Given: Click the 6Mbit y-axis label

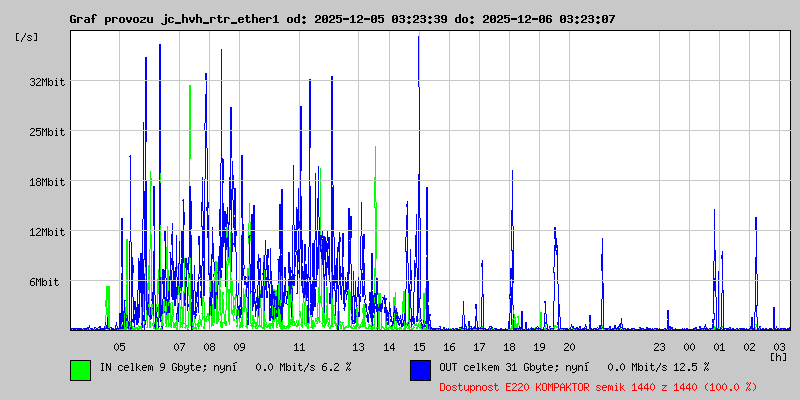Looking at the screenshot, I should pos(44,282).
